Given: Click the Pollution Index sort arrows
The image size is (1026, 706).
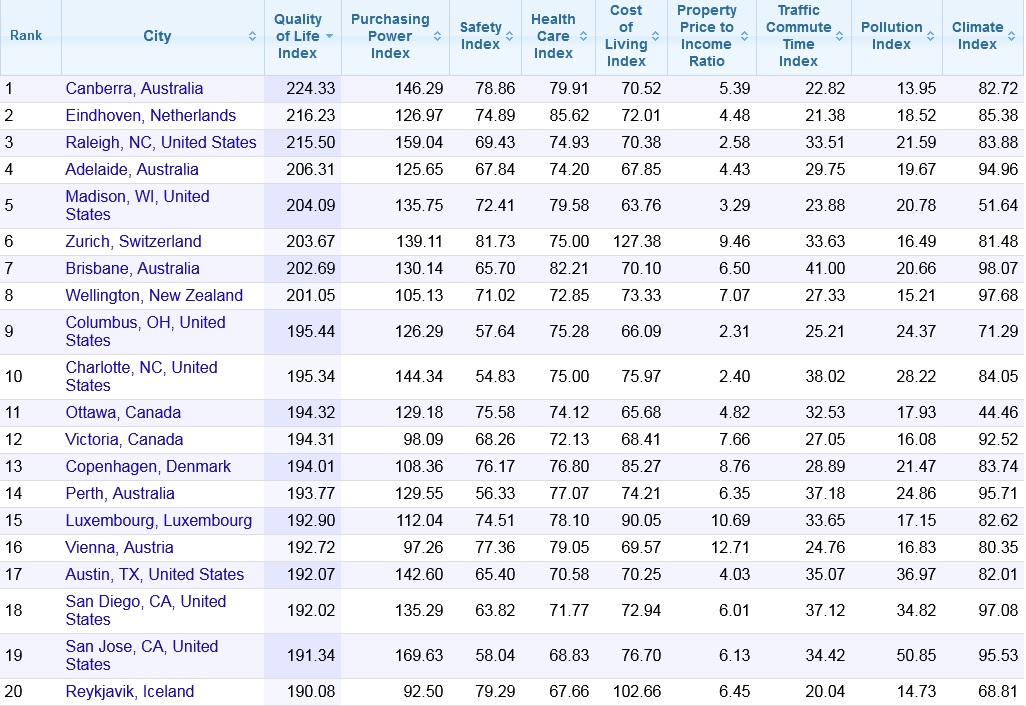Looking at the screenshot, I should coord(930,36).
